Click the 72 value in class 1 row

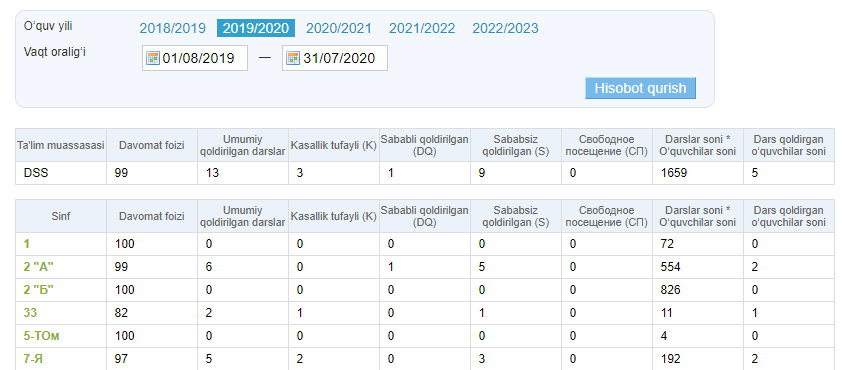pos(667,244)
